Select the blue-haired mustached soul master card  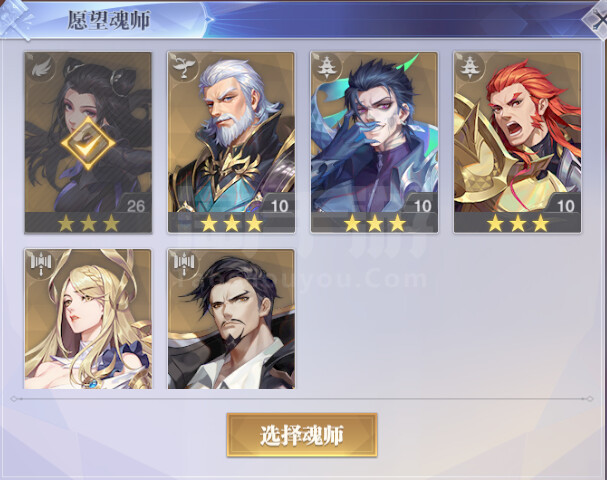pyautogui.click(x=374, y=142)
